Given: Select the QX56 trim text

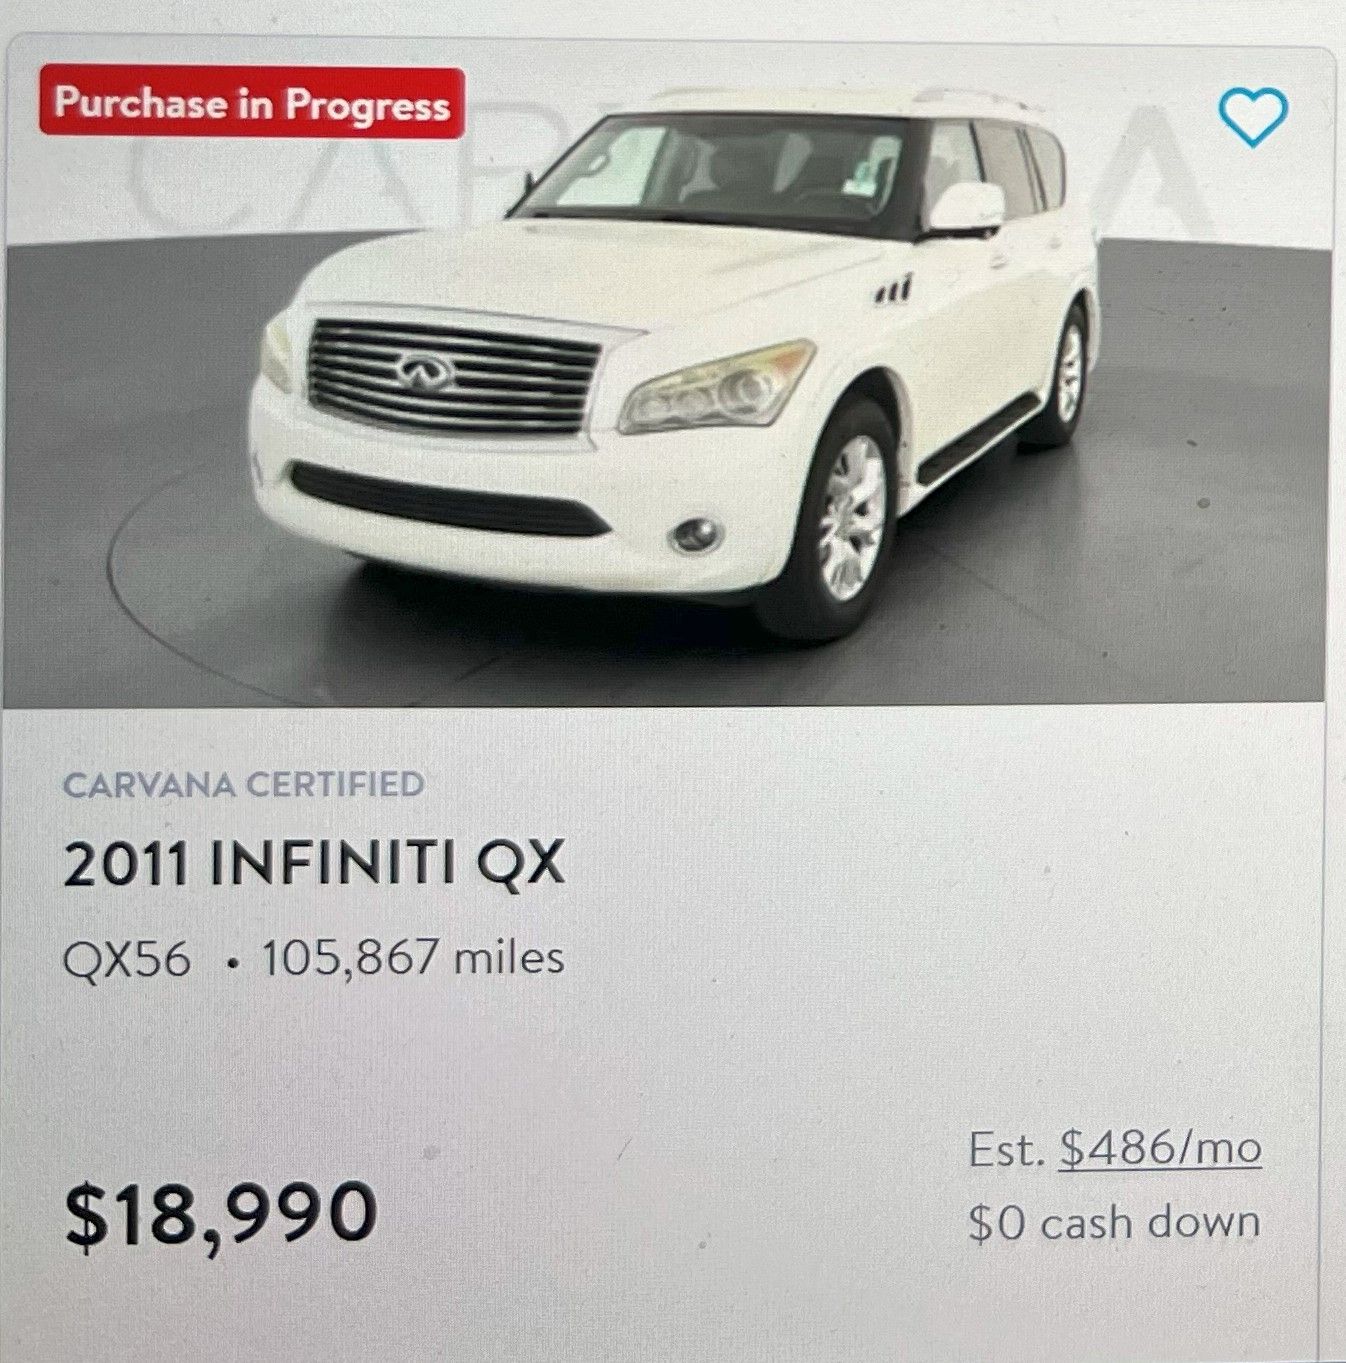Looking at the screenshot, I should pyautogui.click(x=127, y=959).
